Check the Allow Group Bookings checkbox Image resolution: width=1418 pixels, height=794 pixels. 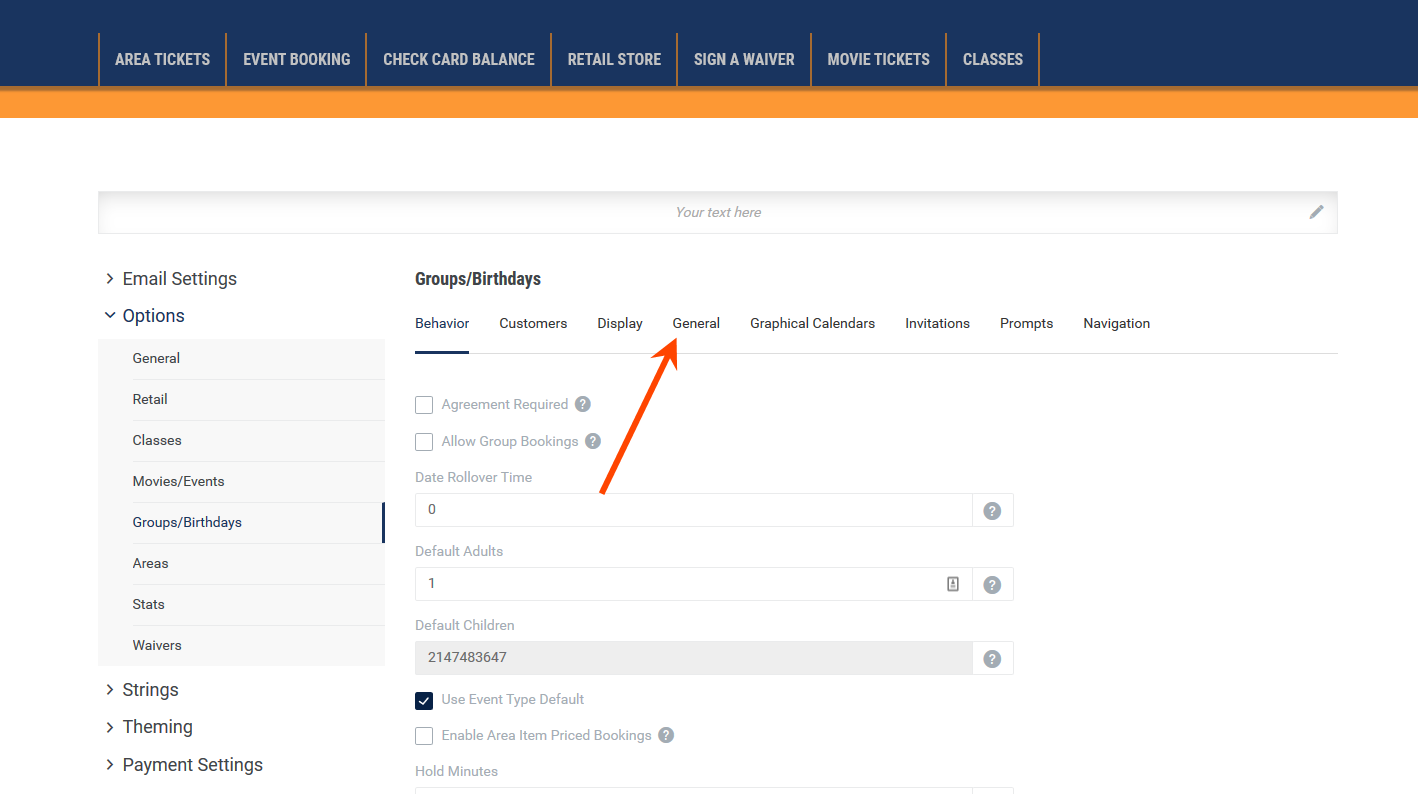pyautogui.click(x=424, y=442)
